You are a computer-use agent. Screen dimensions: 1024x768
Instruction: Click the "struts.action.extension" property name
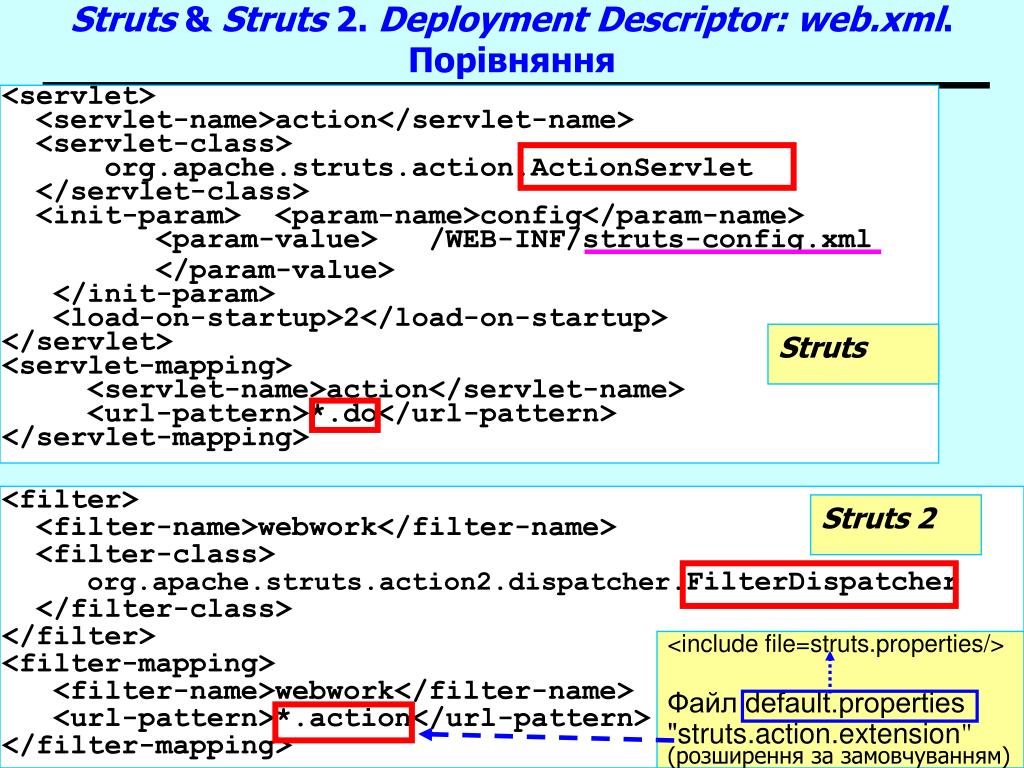(819, 734)
